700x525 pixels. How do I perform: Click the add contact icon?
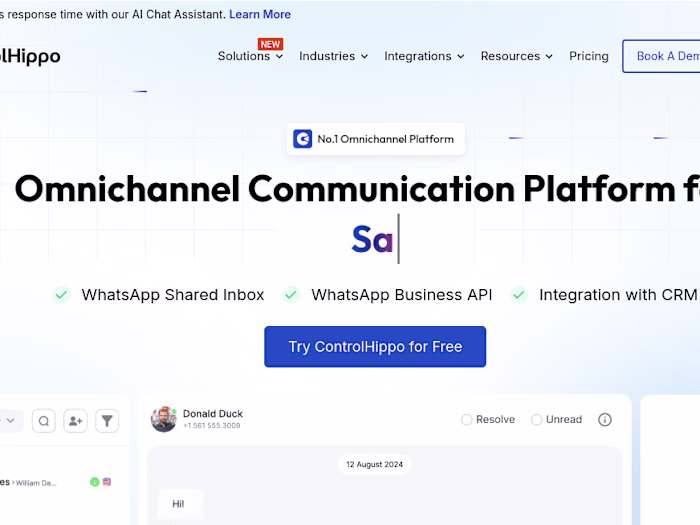coord(75,421)
